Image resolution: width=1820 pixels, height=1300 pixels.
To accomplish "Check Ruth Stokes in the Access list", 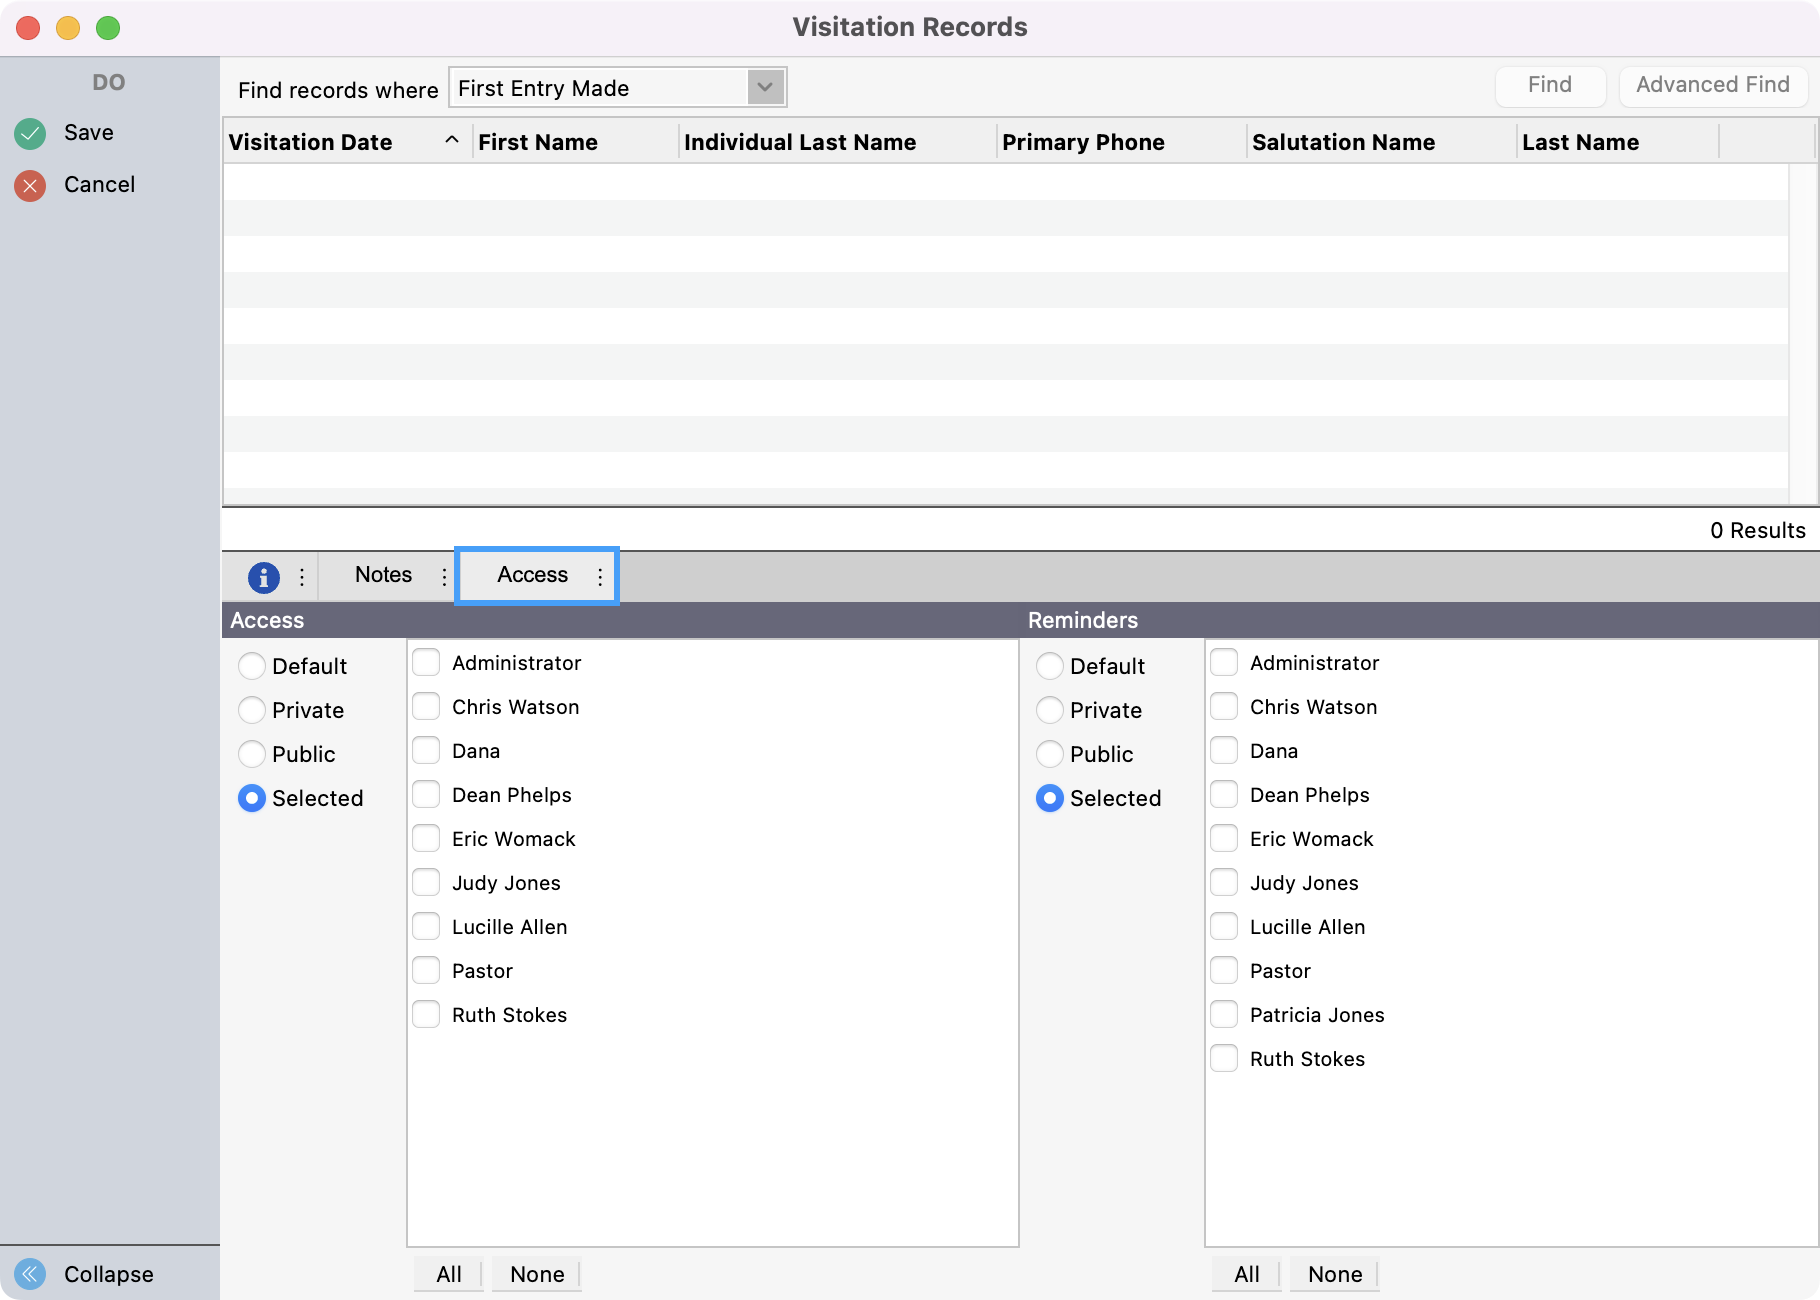I will (425, 1013).
